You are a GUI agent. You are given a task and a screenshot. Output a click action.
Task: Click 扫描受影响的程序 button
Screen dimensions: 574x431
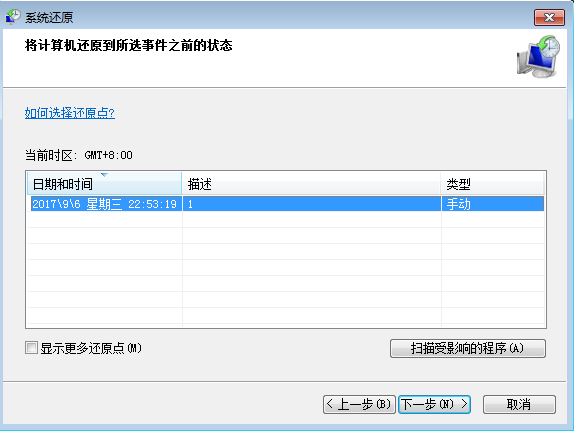tap(467, 348)
